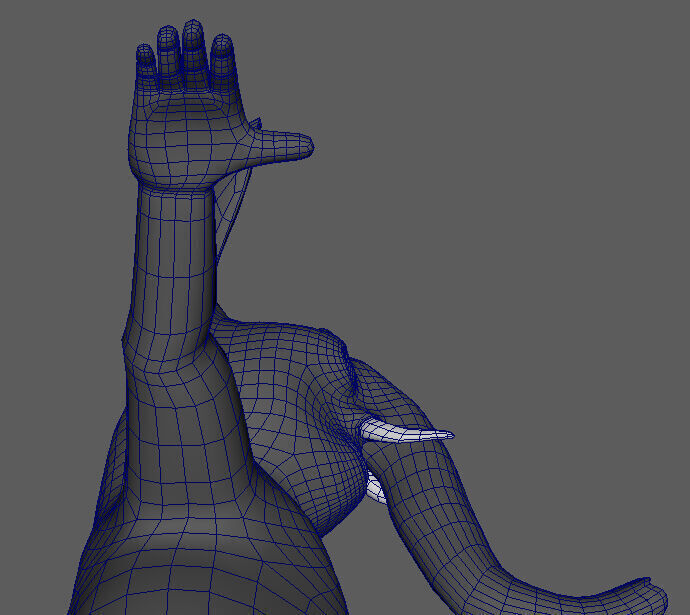Select the long white upper tusk
The image size is (690, 615).
(x=406, y=431)
